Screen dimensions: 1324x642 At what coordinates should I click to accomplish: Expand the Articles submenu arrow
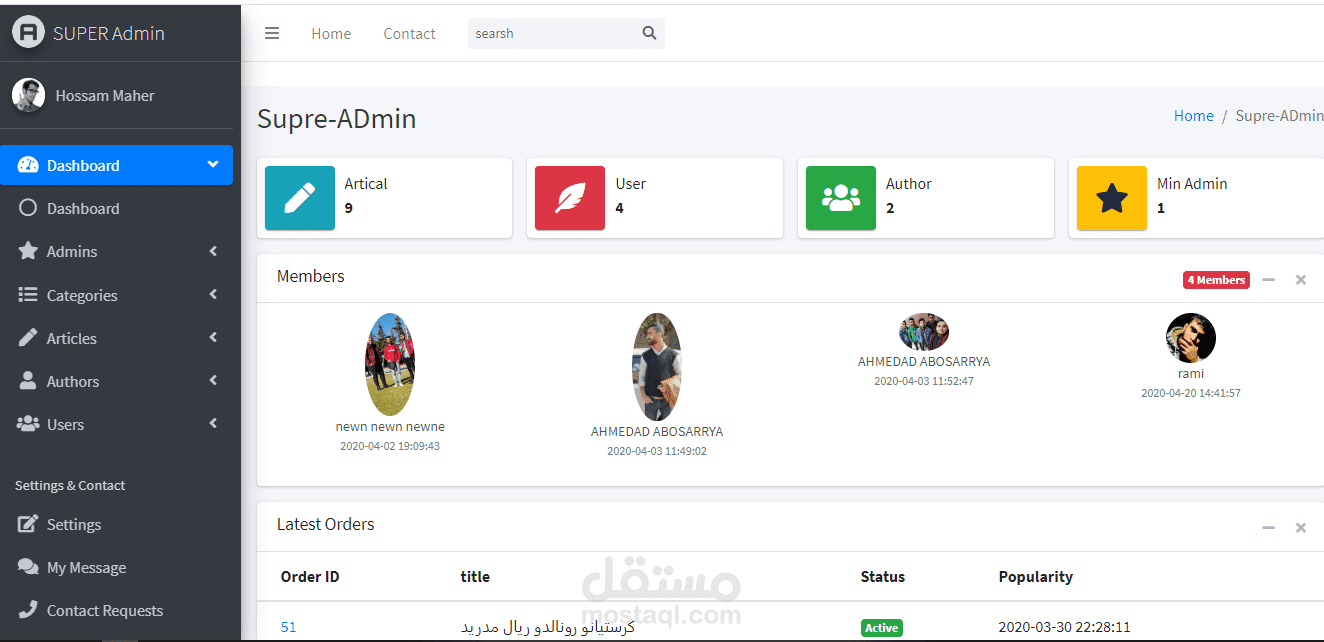click(x=213, y=337)
